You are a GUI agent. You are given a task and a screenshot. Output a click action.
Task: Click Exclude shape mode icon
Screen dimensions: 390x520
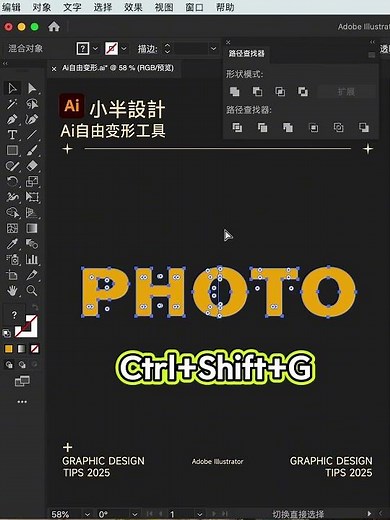pos(303,91)
